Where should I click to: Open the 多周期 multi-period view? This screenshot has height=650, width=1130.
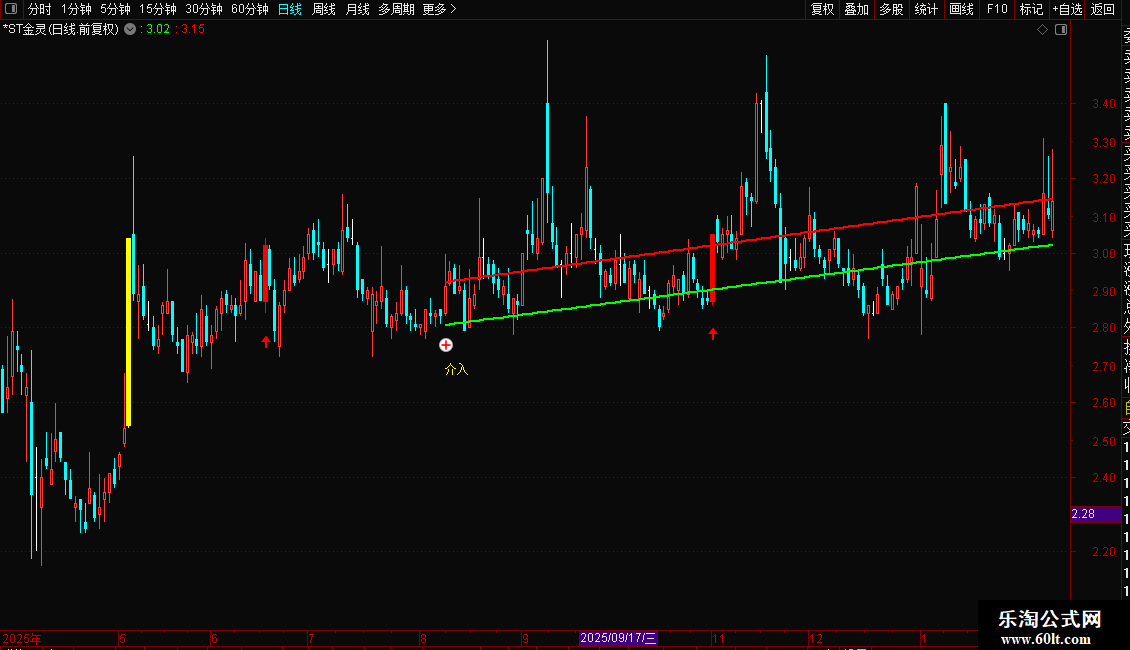(396, 9)
